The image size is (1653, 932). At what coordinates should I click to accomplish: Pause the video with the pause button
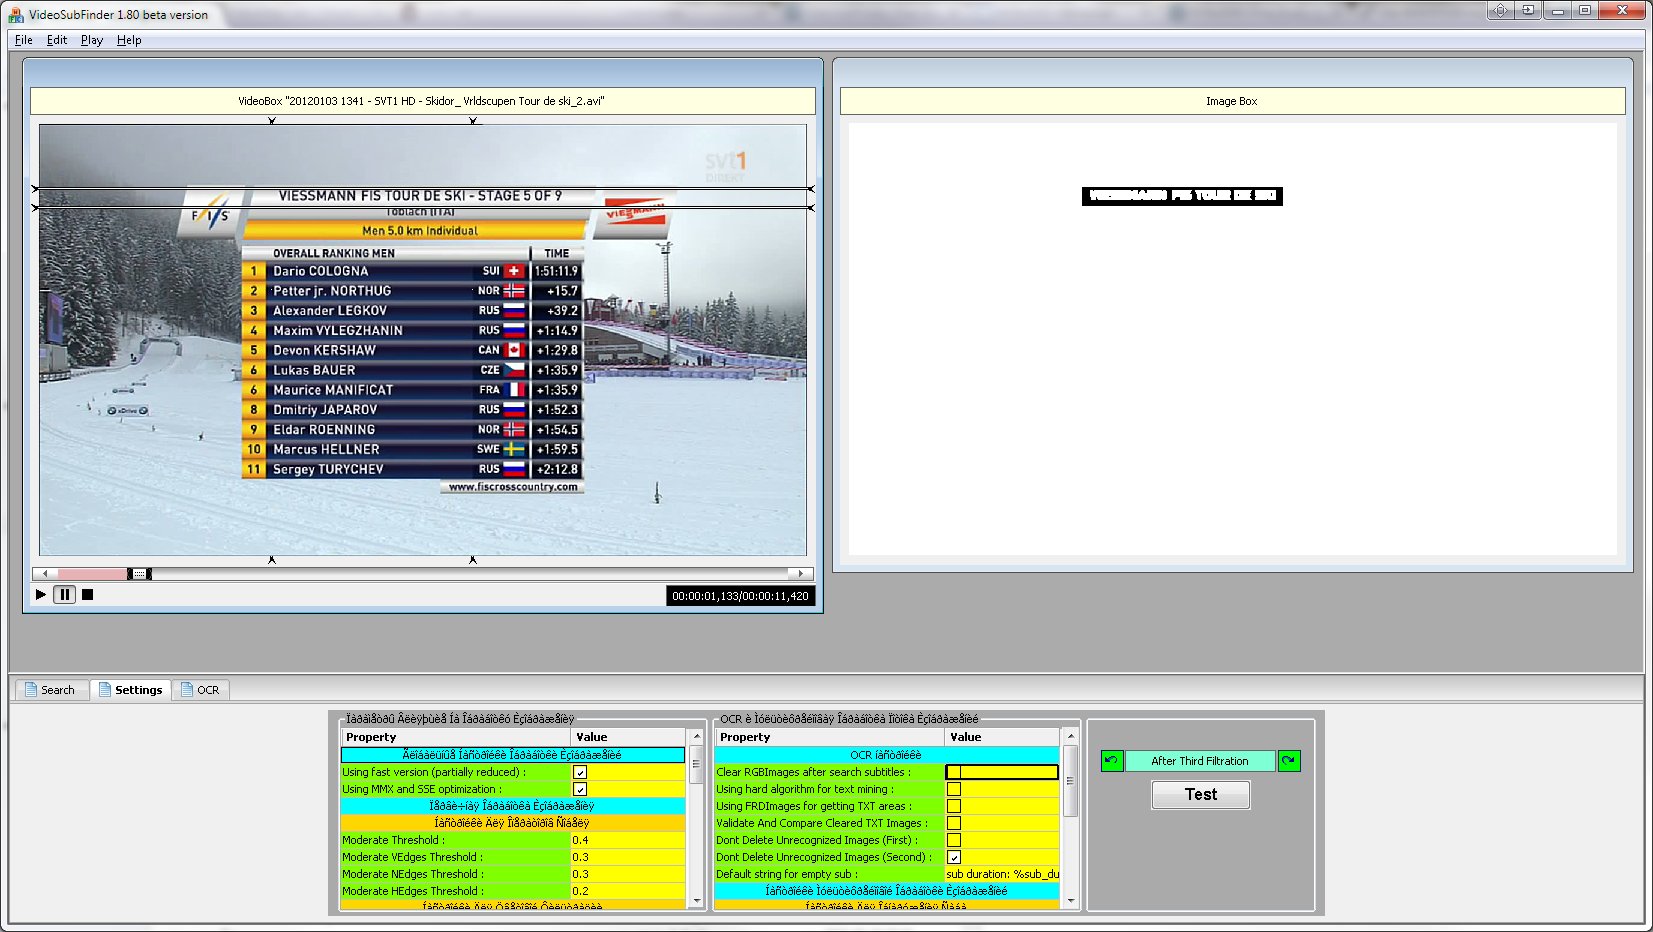(x=64, y=594)
